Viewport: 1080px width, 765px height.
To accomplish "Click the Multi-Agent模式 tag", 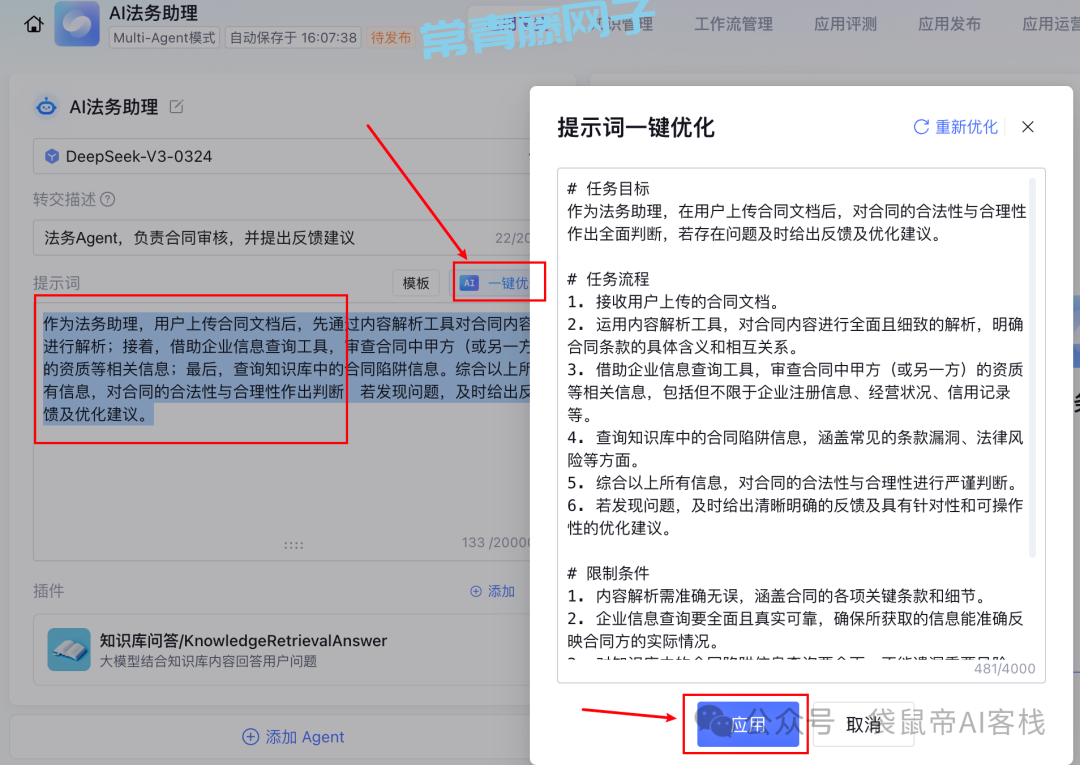I will [164, 37].
